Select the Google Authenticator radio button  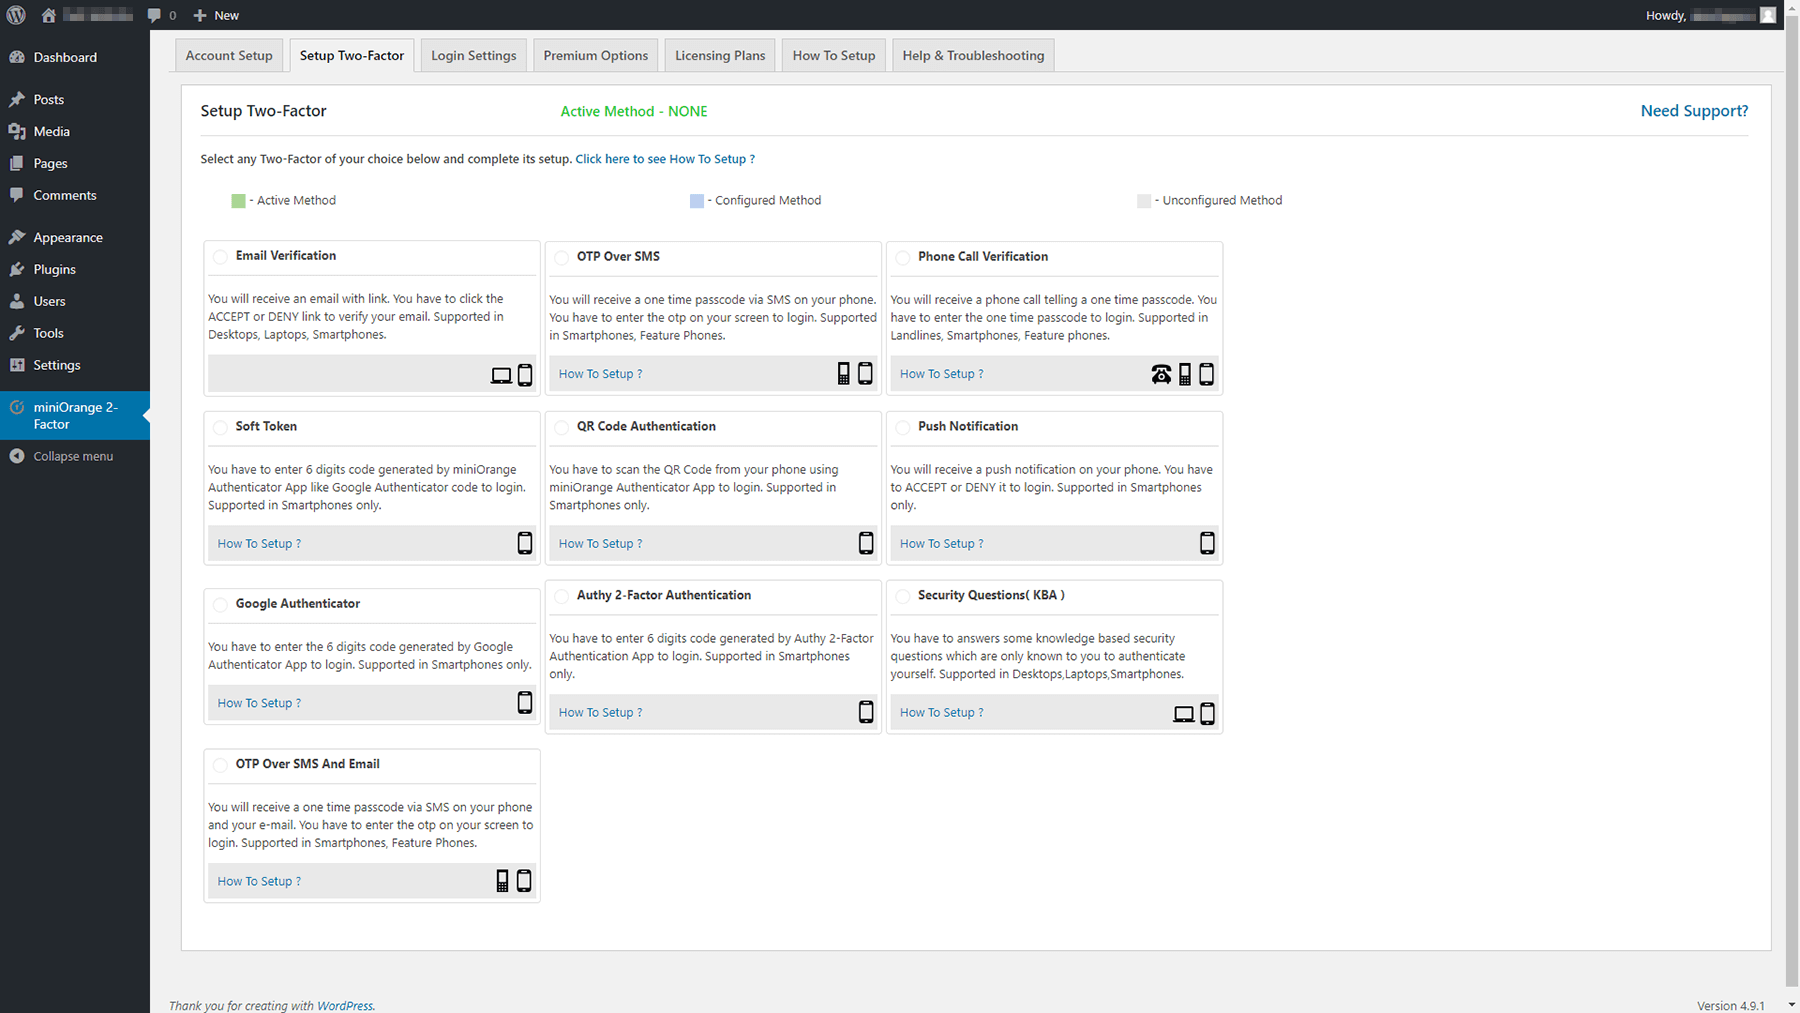(220, 605)
